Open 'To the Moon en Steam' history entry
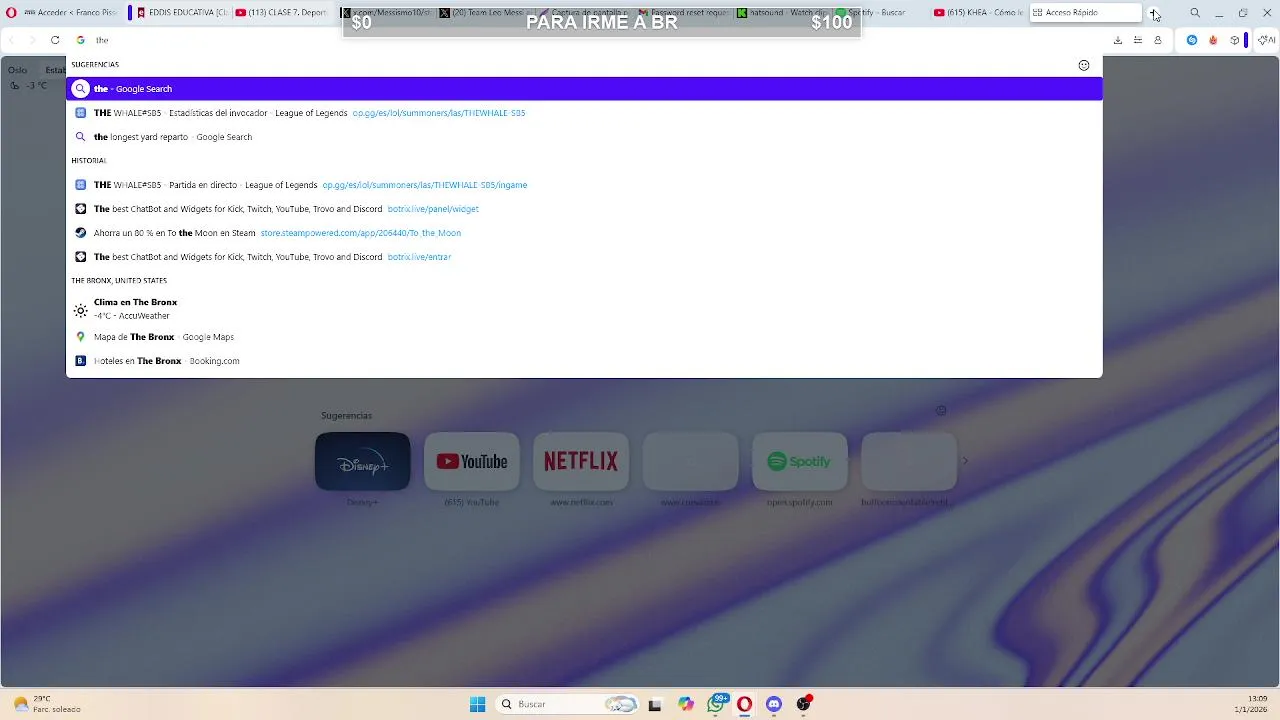 coord(584,233)
